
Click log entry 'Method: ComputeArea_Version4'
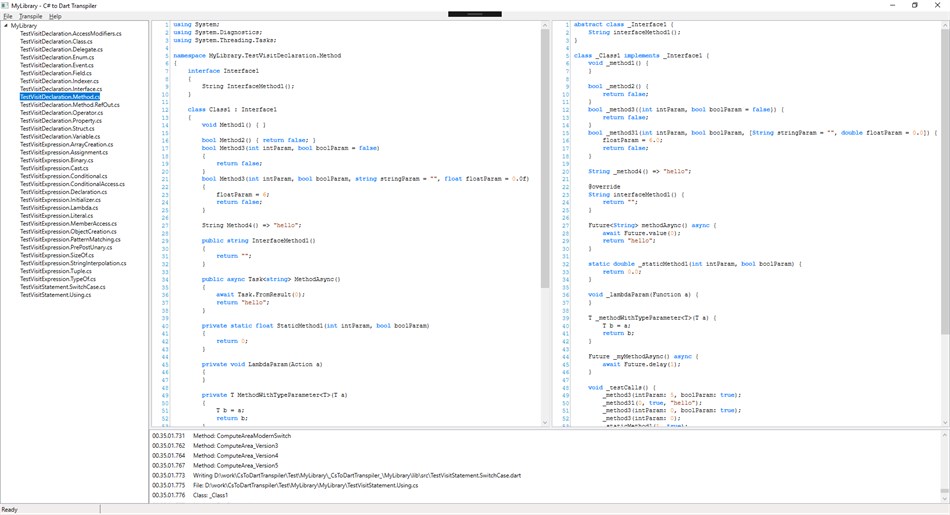click(236, 455)
